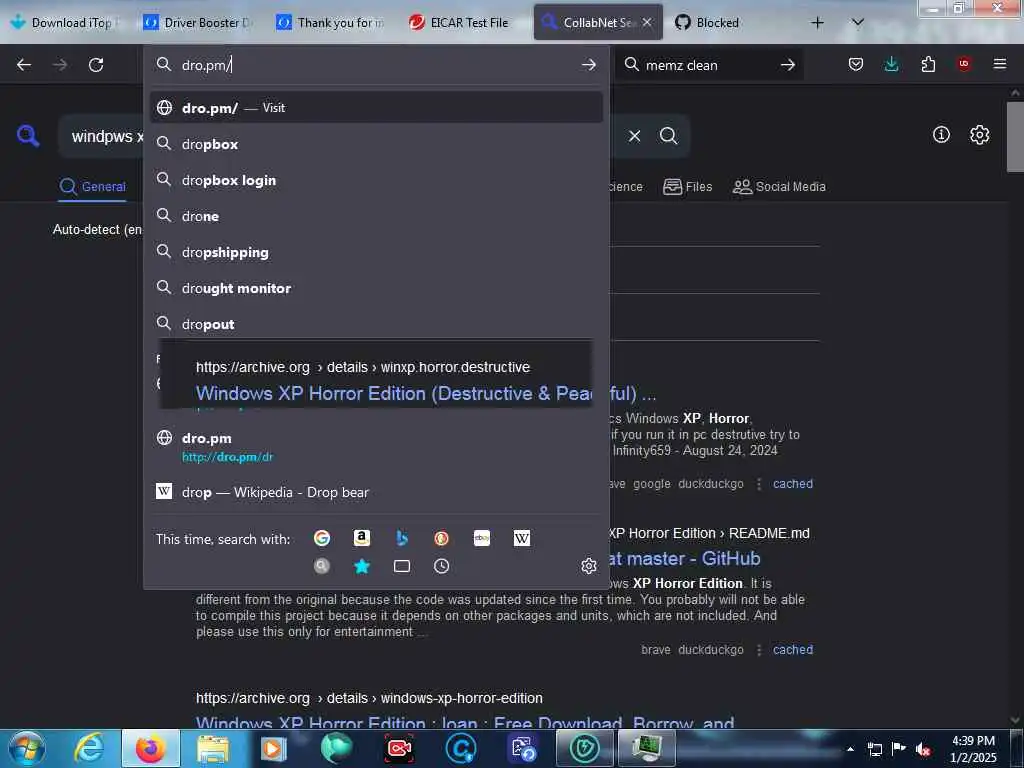
Task: Select the Social Media search category
Action: (x=779, y=187)
